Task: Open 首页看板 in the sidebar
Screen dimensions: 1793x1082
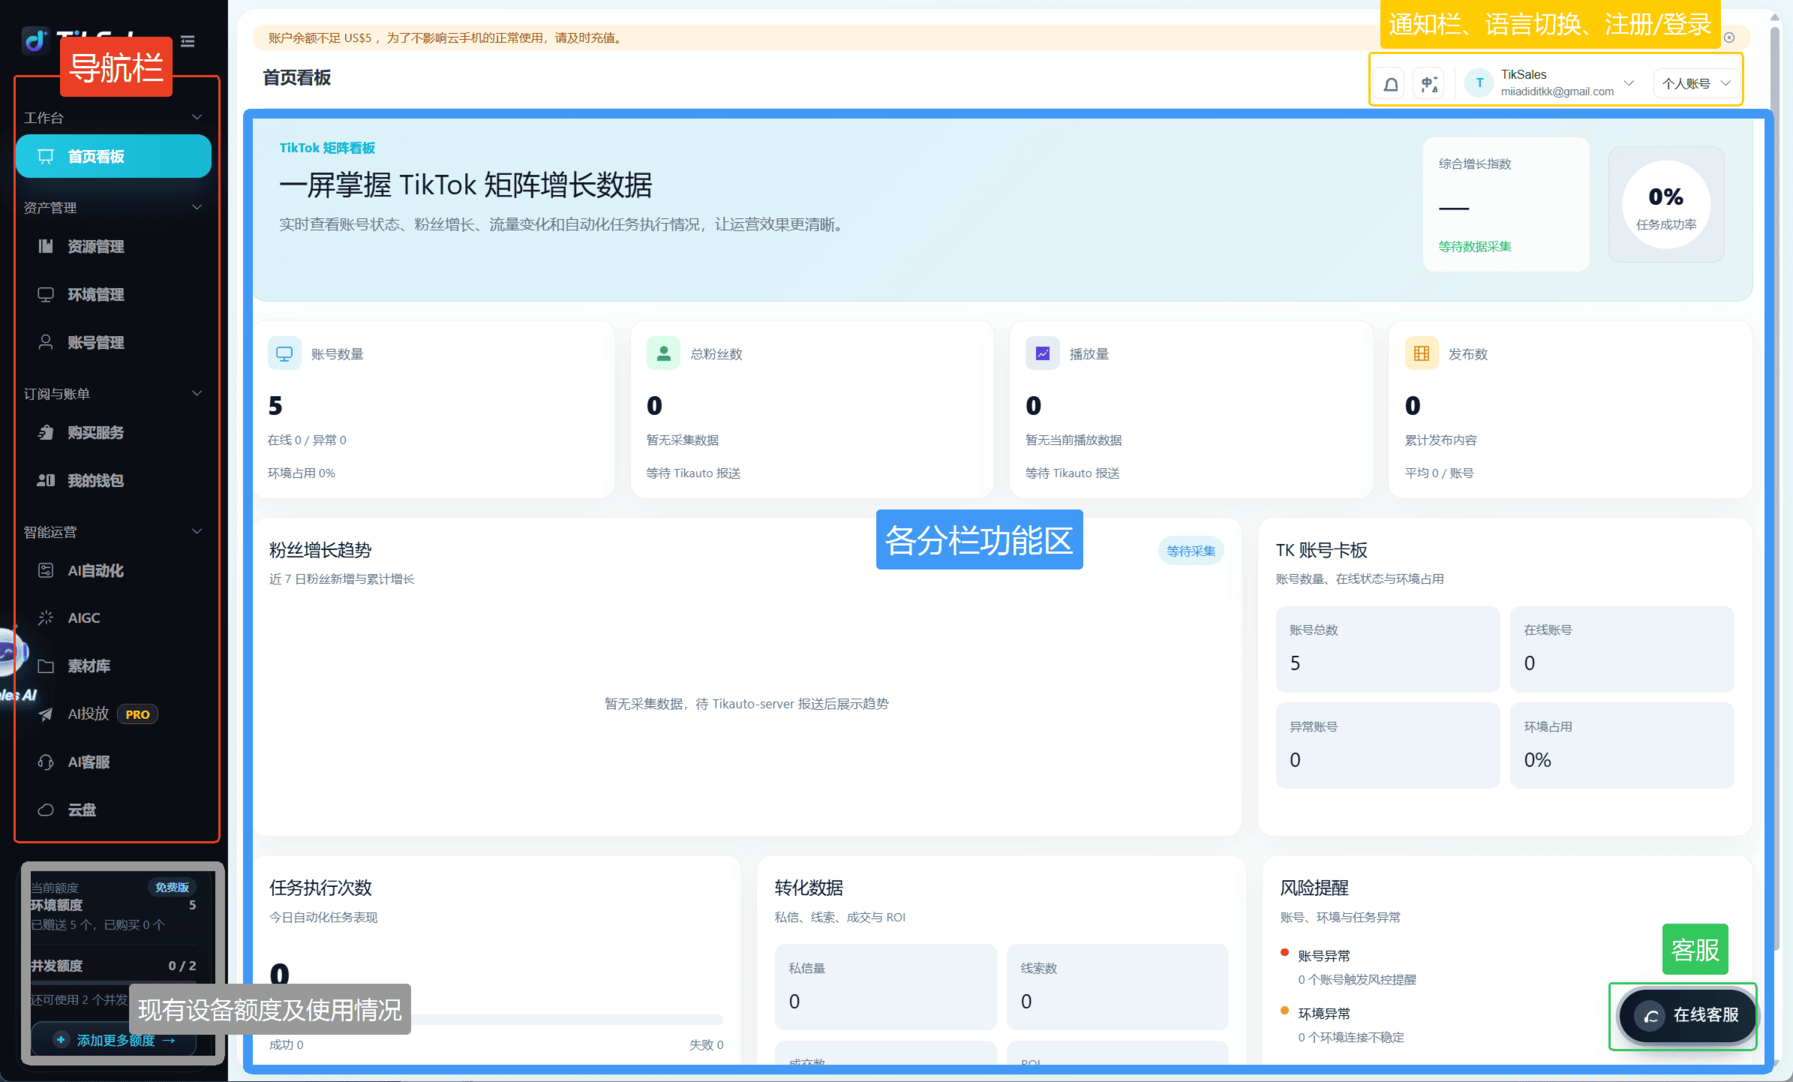Action: tap(114, 156)
